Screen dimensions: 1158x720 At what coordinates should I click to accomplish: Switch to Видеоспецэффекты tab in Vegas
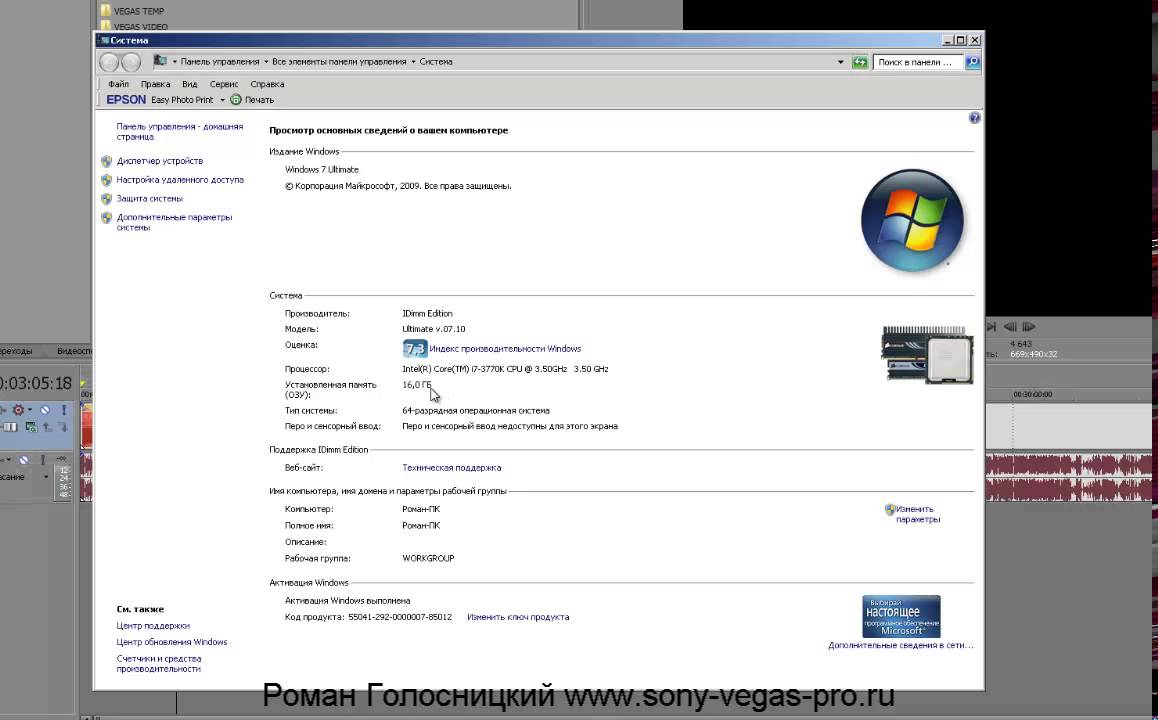point(75,351)
